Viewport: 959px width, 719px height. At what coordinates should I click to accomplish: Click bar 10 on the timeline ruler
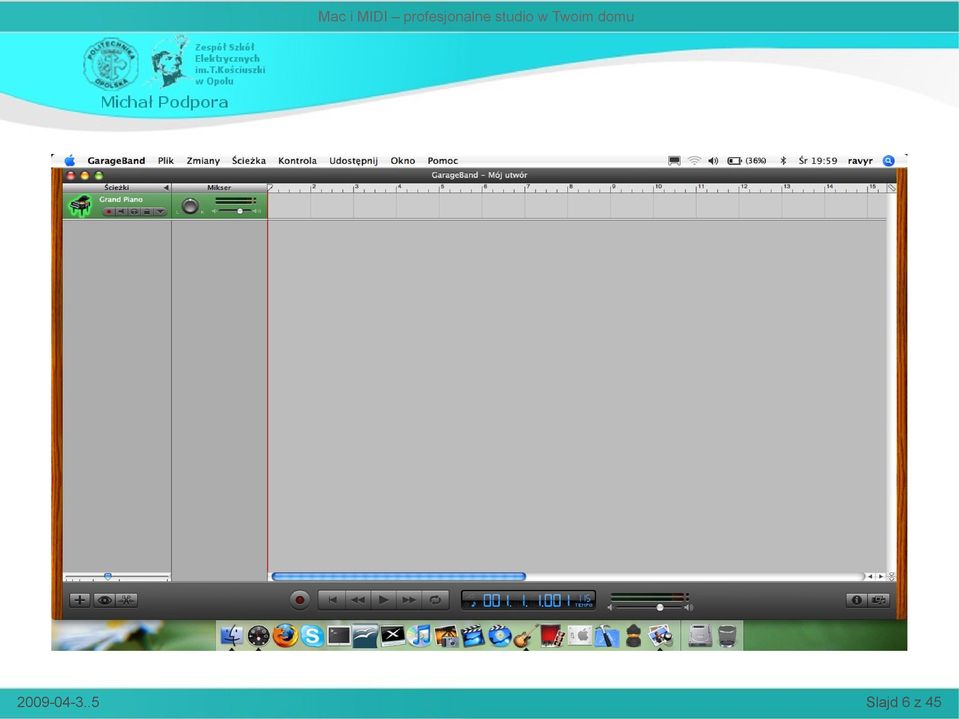point(658,187)
